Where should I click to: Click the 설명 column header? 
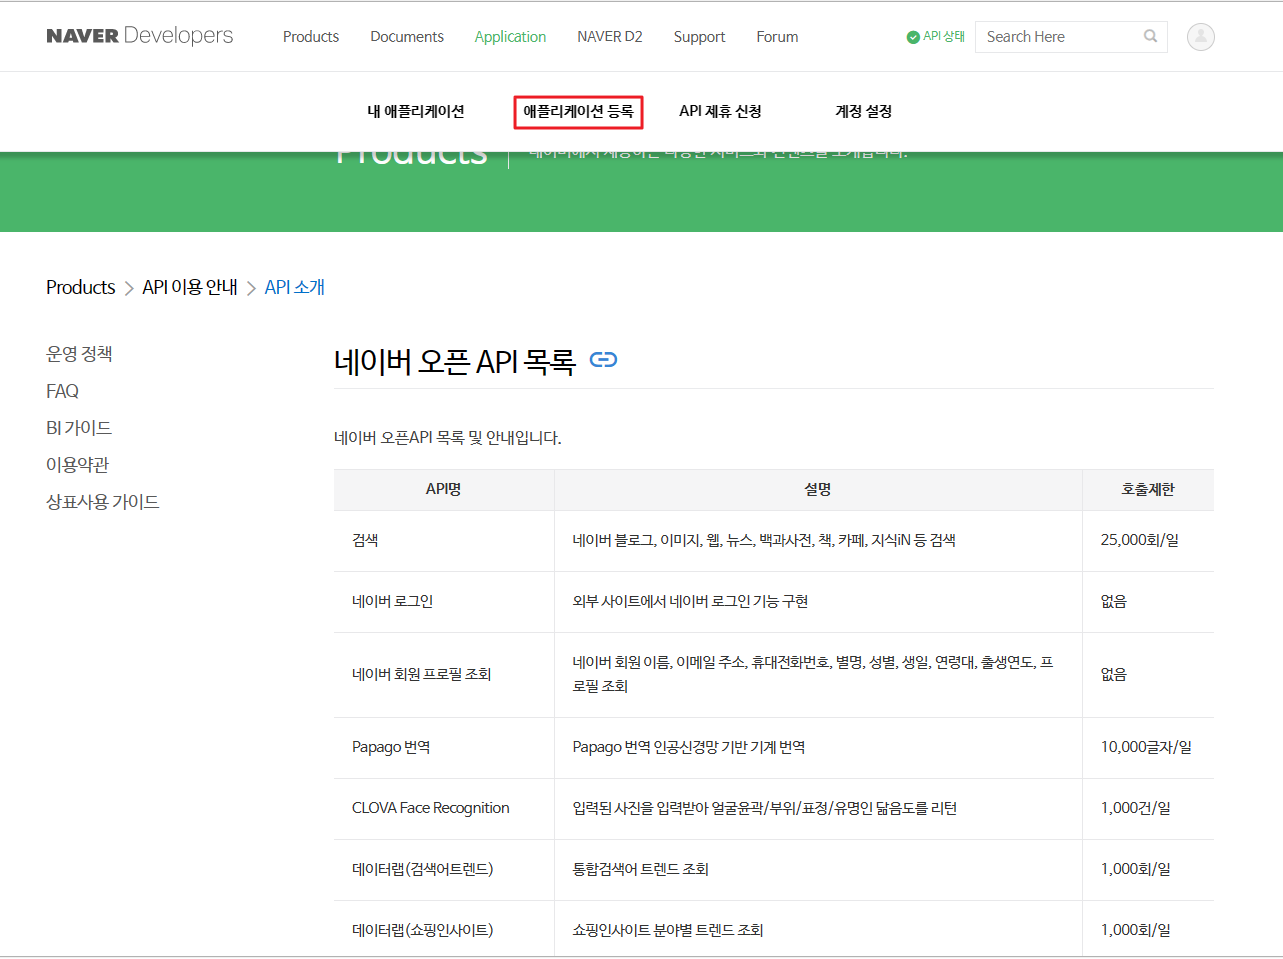818,490
